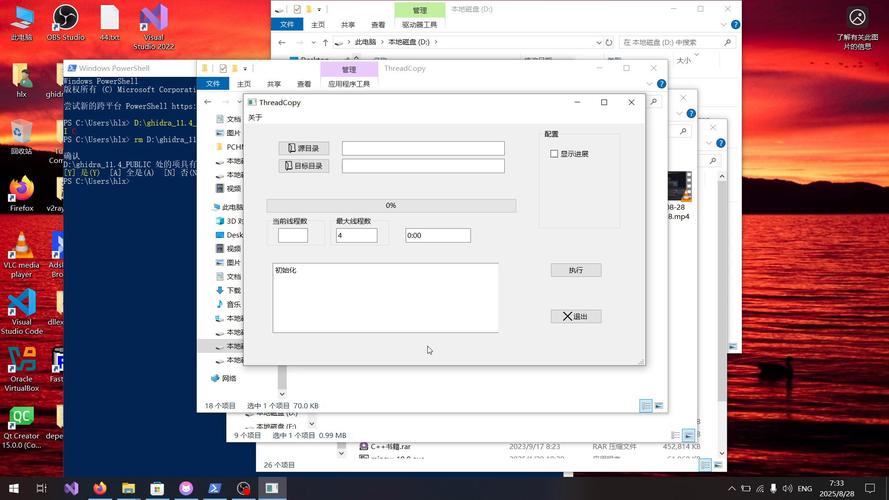
Task: Click the 最大线程数 input showing 4
Action: (x=356, y=236)
